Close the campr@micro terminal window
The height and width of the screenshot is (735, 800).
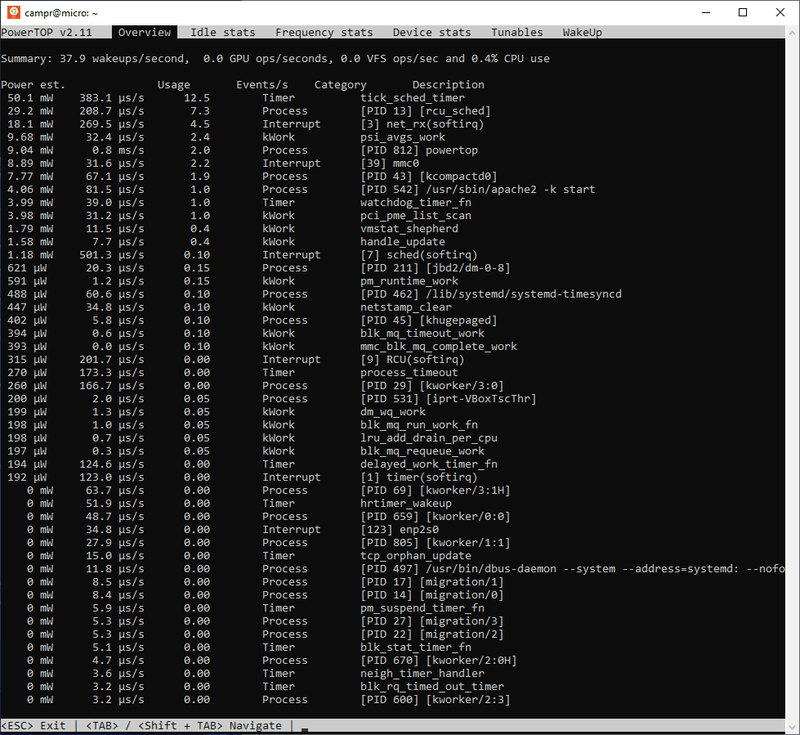pyautogui.click(x=780, y=12)
